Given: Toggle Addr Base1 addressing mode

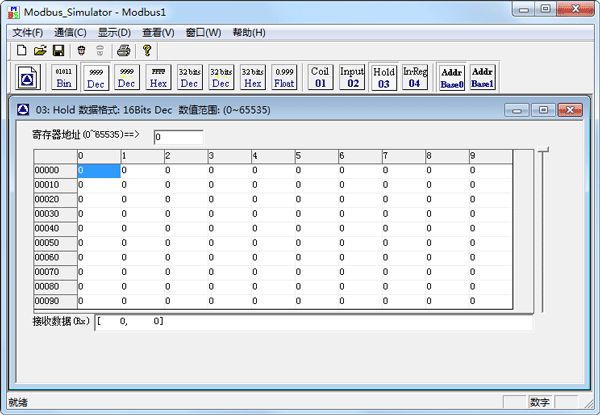Looking at the screenshot, I should pyautogui.click(x=482, y=77).
